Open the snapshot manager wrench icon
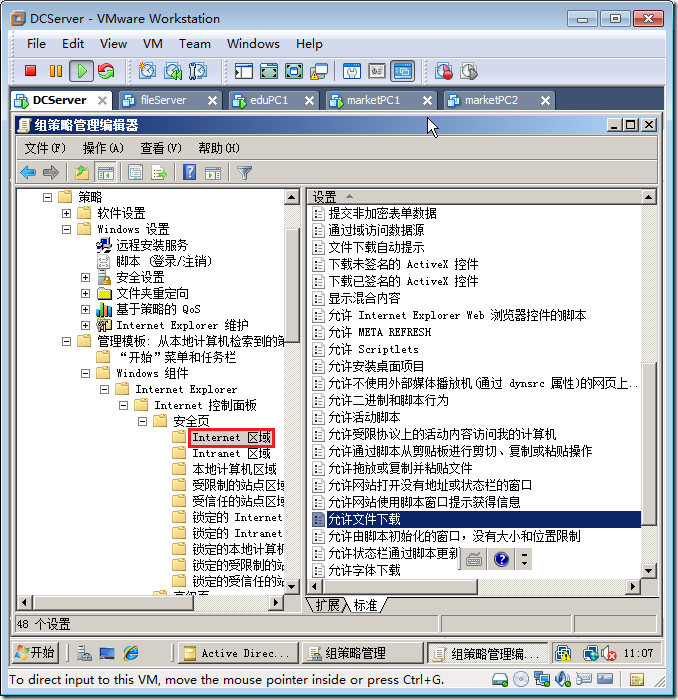The width and height of the screenshot is (678, 700). point(198,71)
